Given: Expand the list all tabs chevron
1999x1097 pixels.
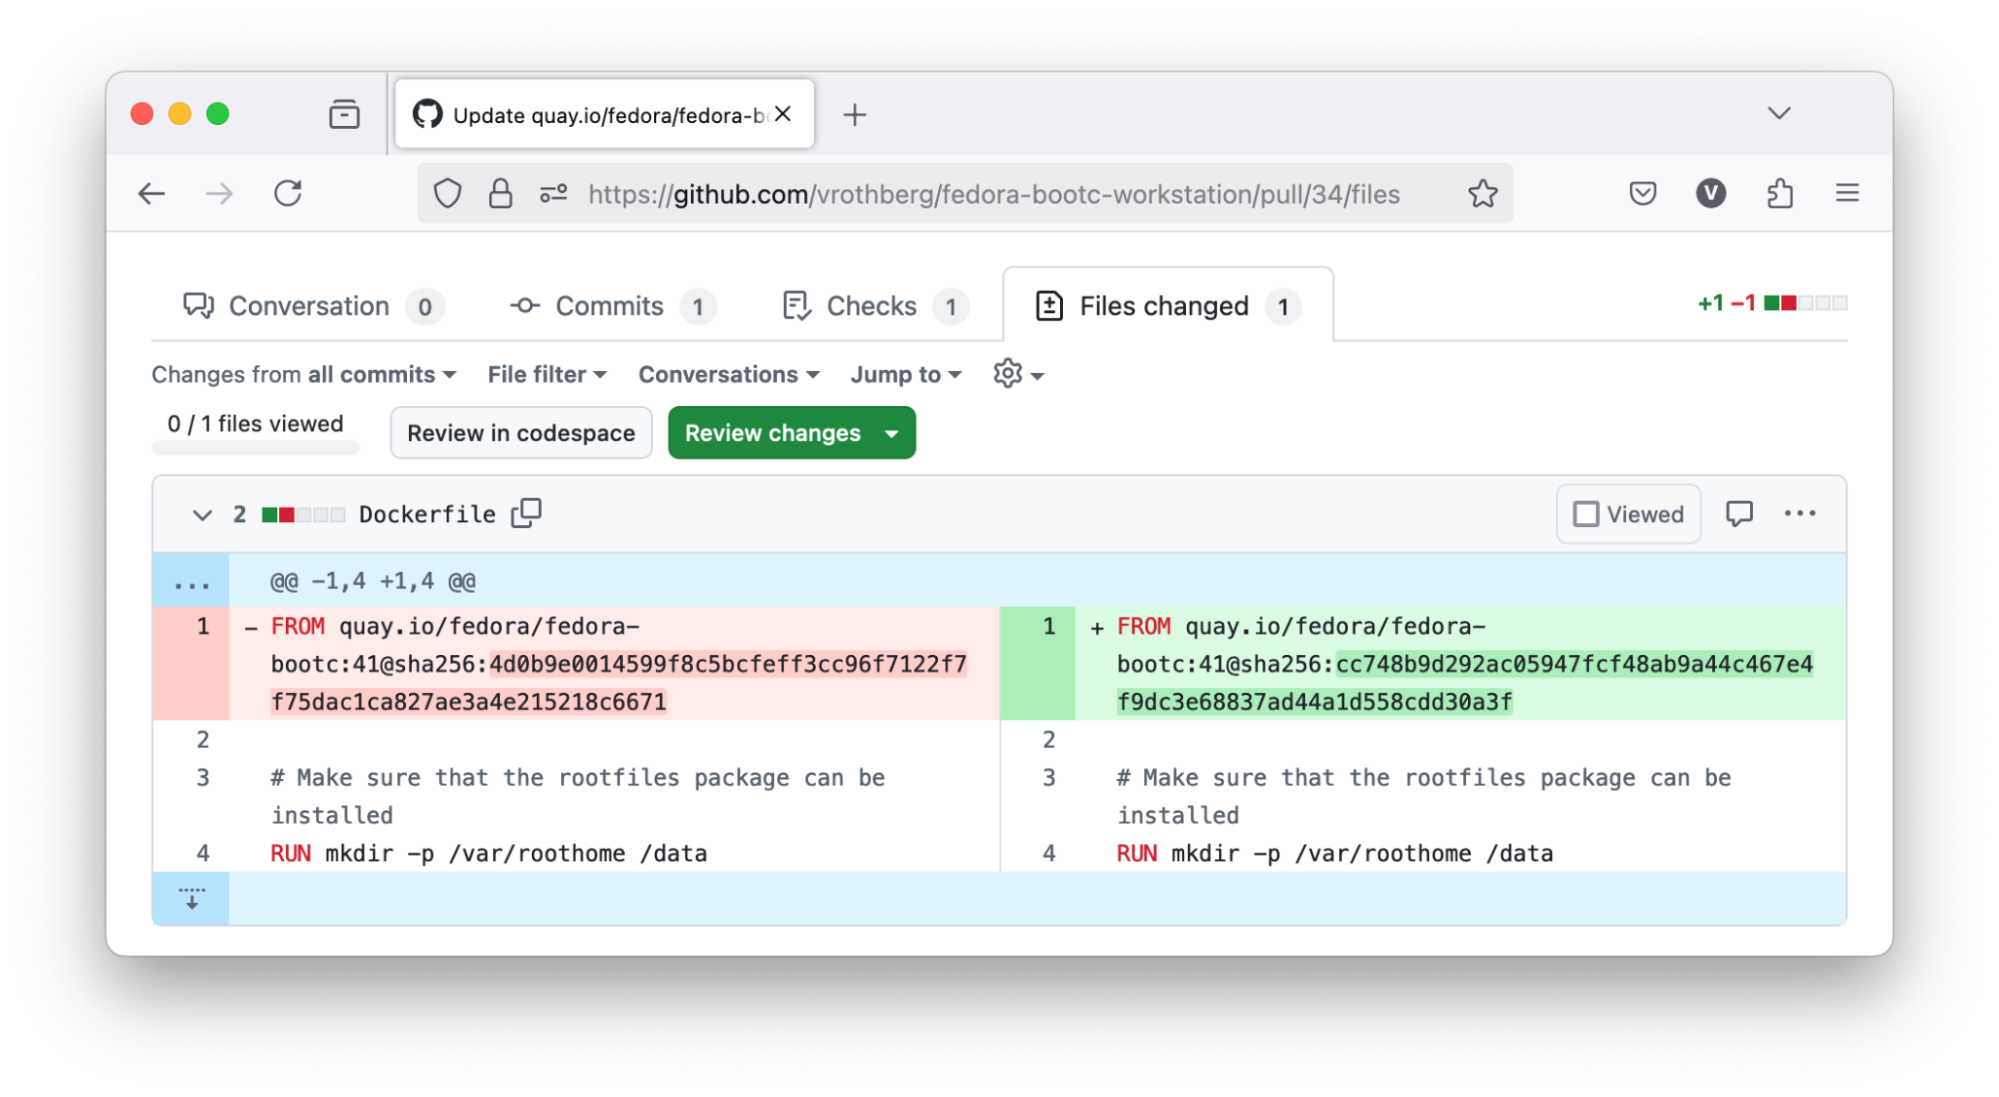Looking at the screenshot, I should [x=1778, y=113].
